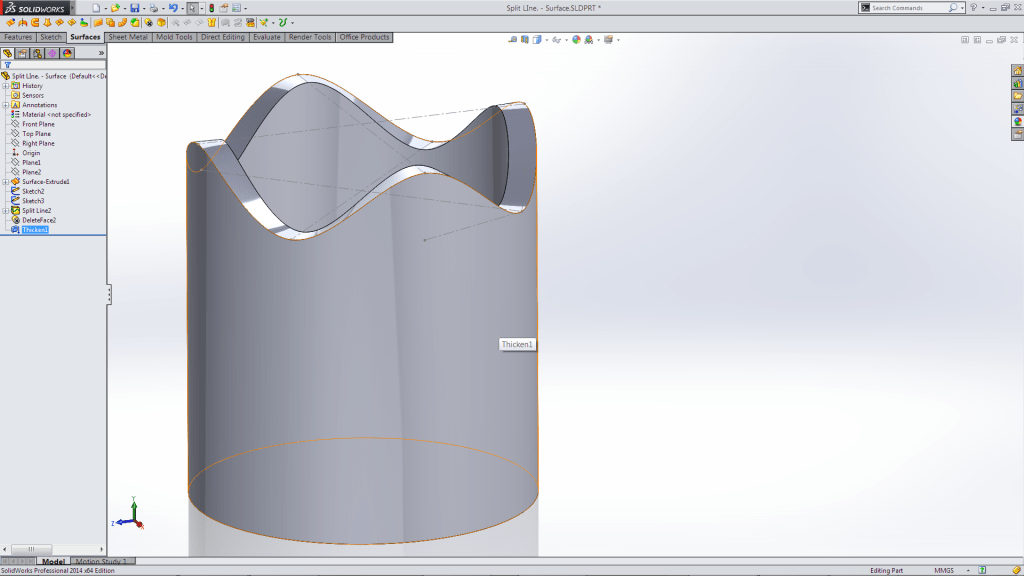Image resolution: width=1024 pixels, height=576 pixels.
Task: Toggle the Select arrow tool in the toolbar
Action: [192, 8]
